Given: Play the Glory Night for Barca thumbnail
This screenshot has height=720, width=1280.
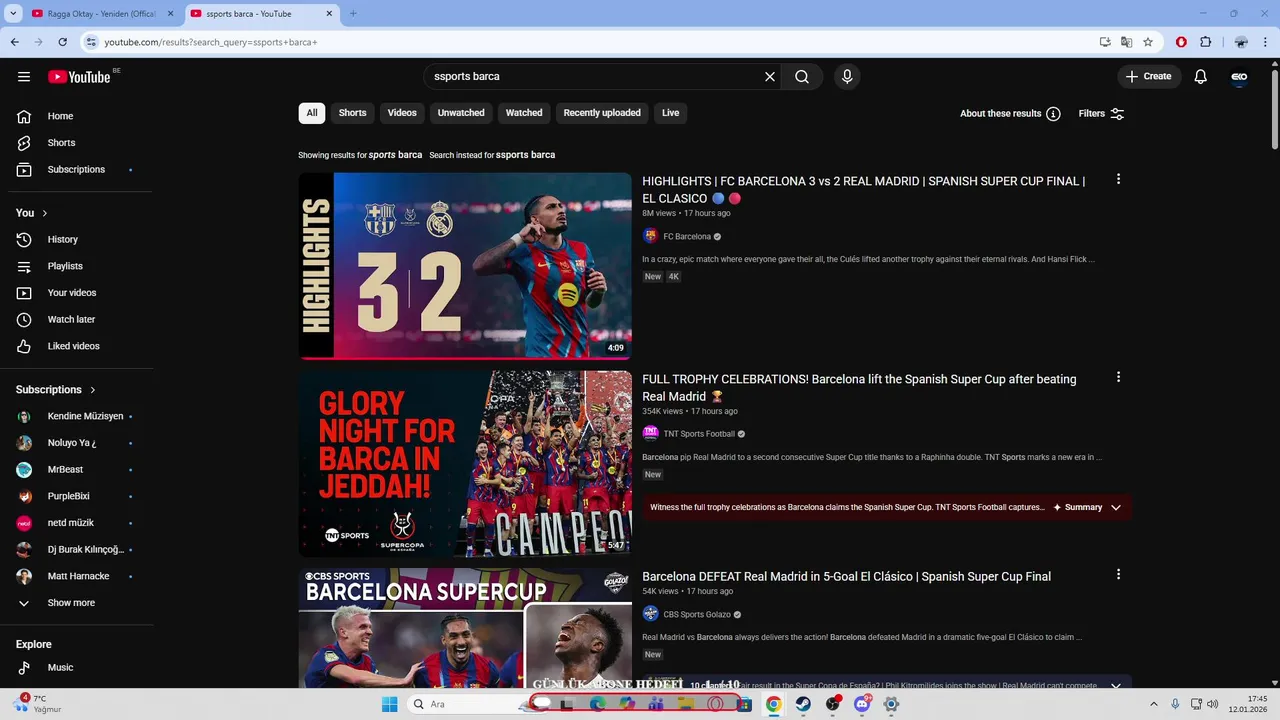Looking at the screenshot, I should click(465, 464).
